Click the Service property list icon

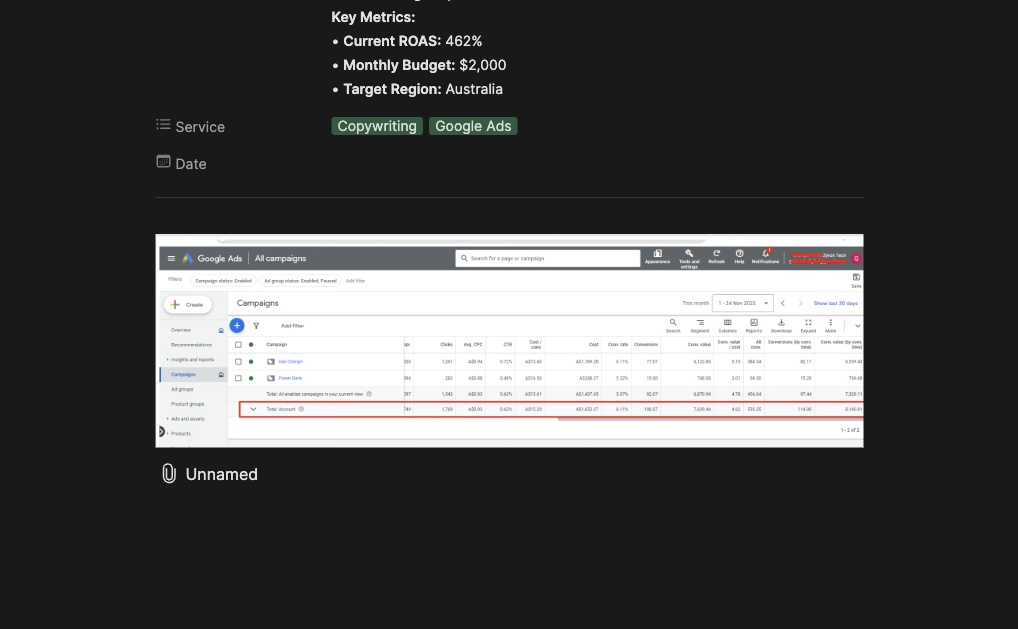163,124
